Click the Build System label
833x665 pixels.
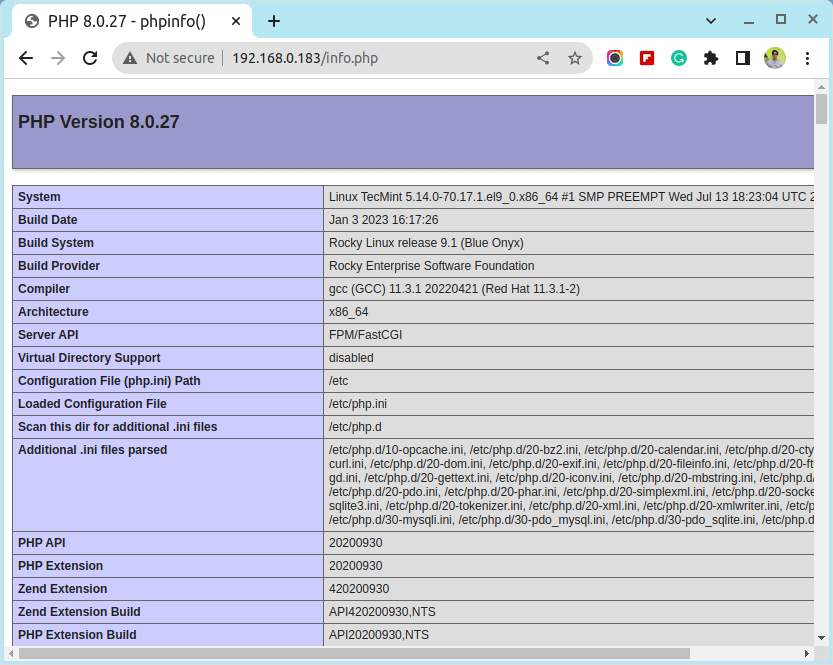(56, 243)
